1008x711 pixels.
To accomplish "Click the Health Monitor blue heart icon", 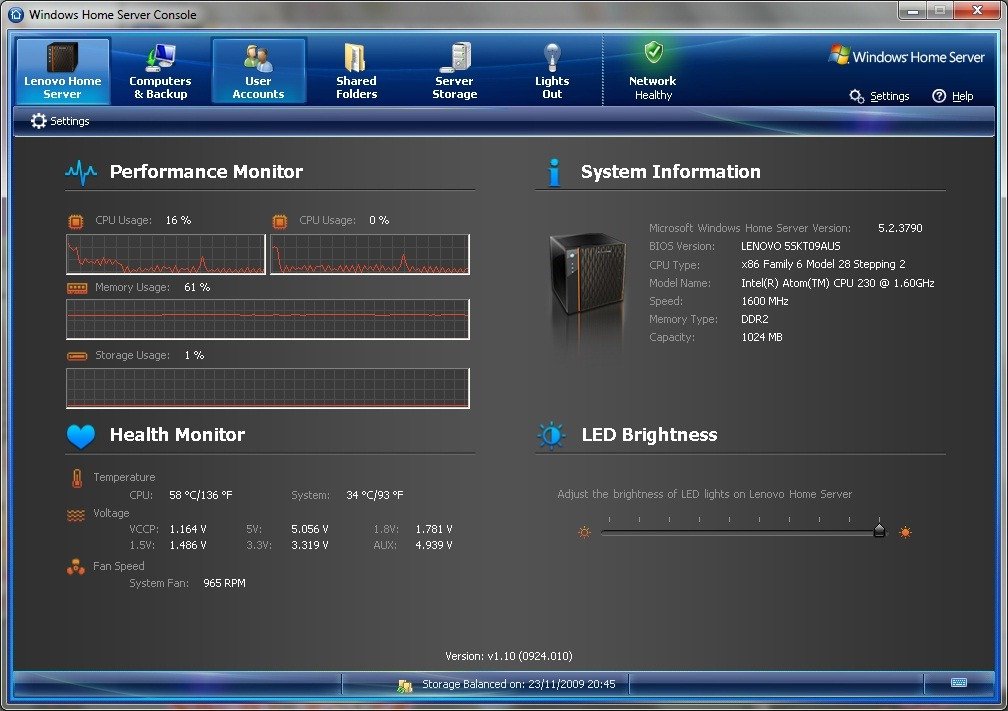I will pyautogui.click(x=81, y=436).
